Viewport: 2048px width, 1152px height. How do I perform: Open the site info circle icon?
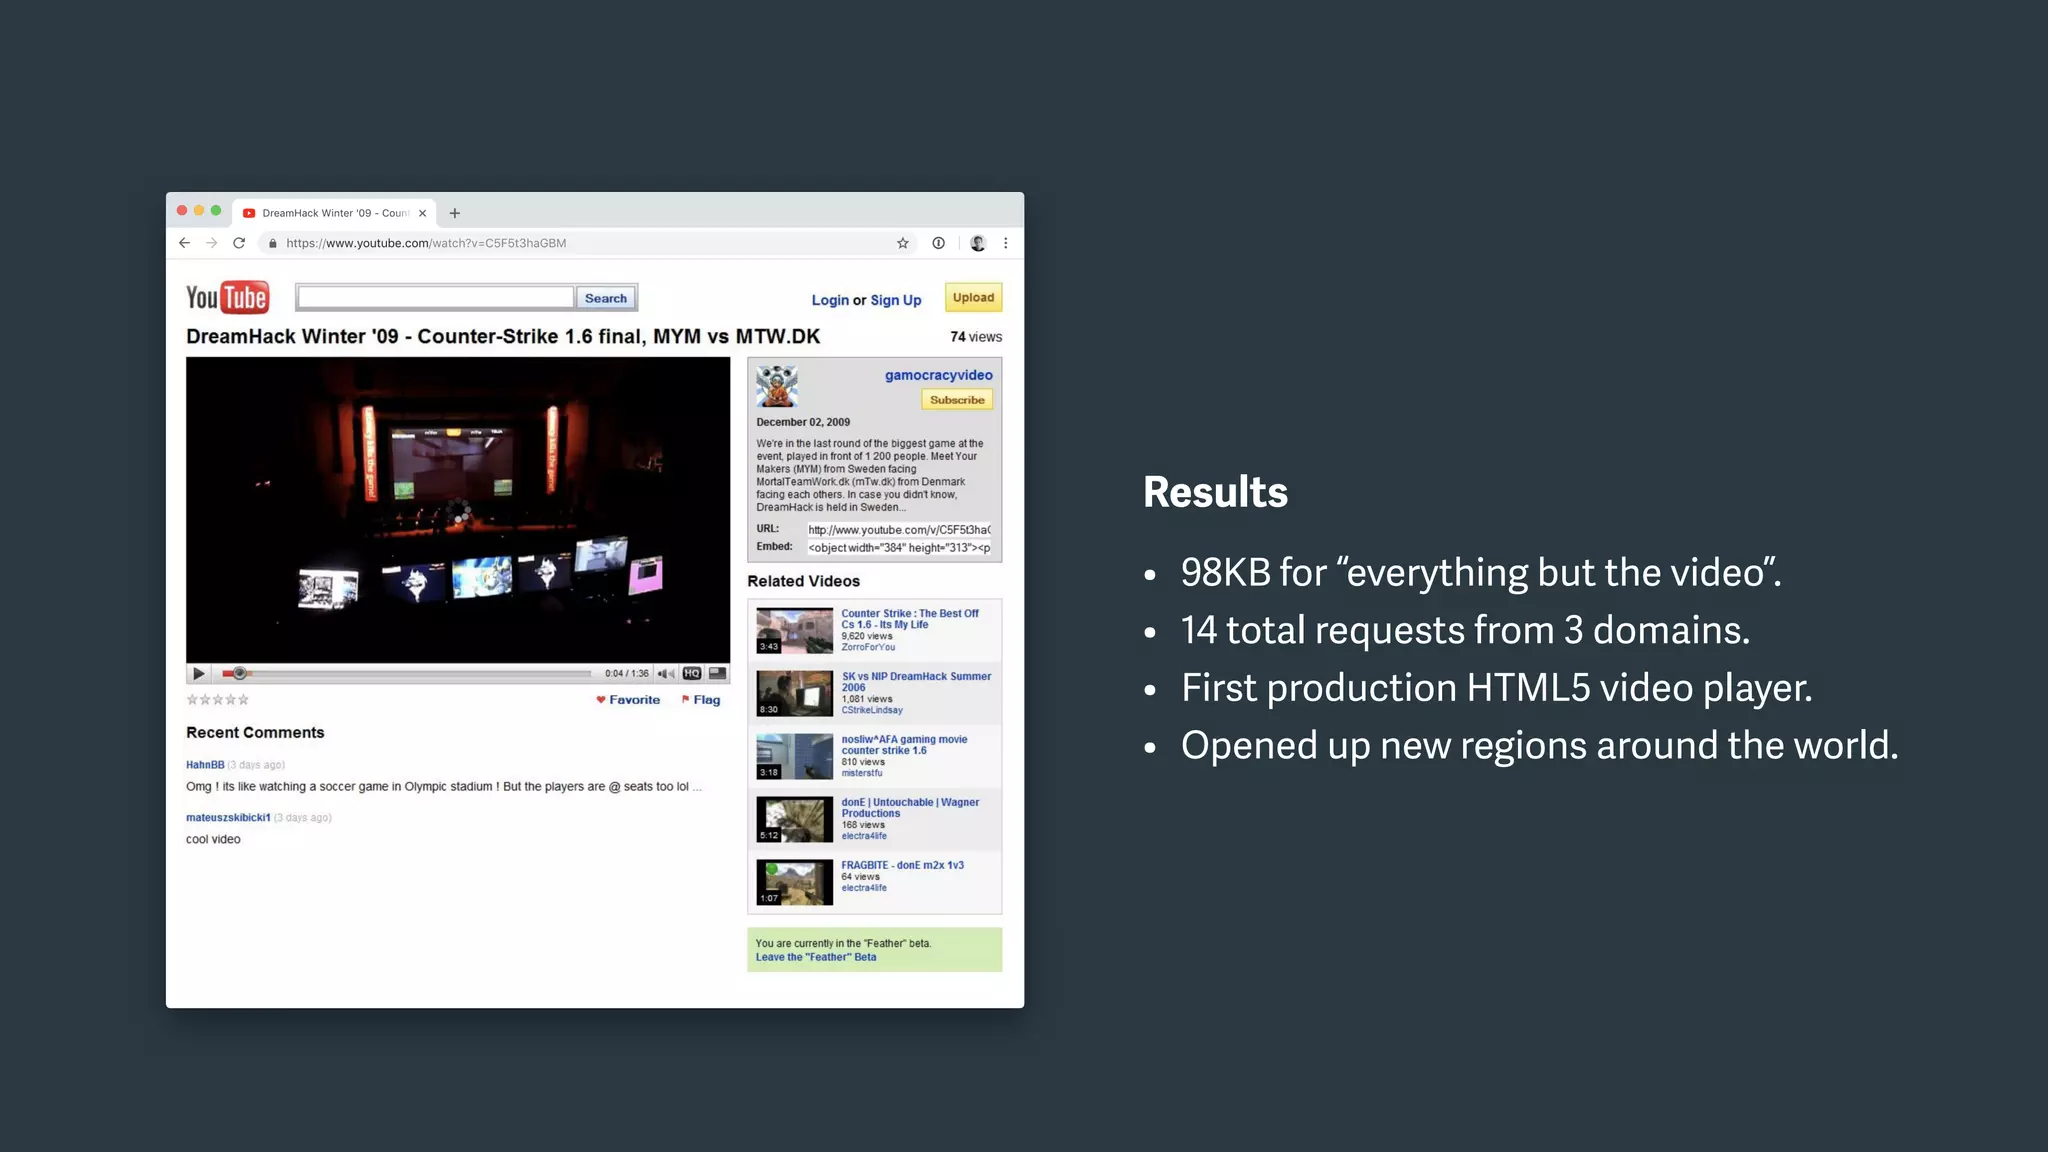pyautogui.click(x=938, y=243)
